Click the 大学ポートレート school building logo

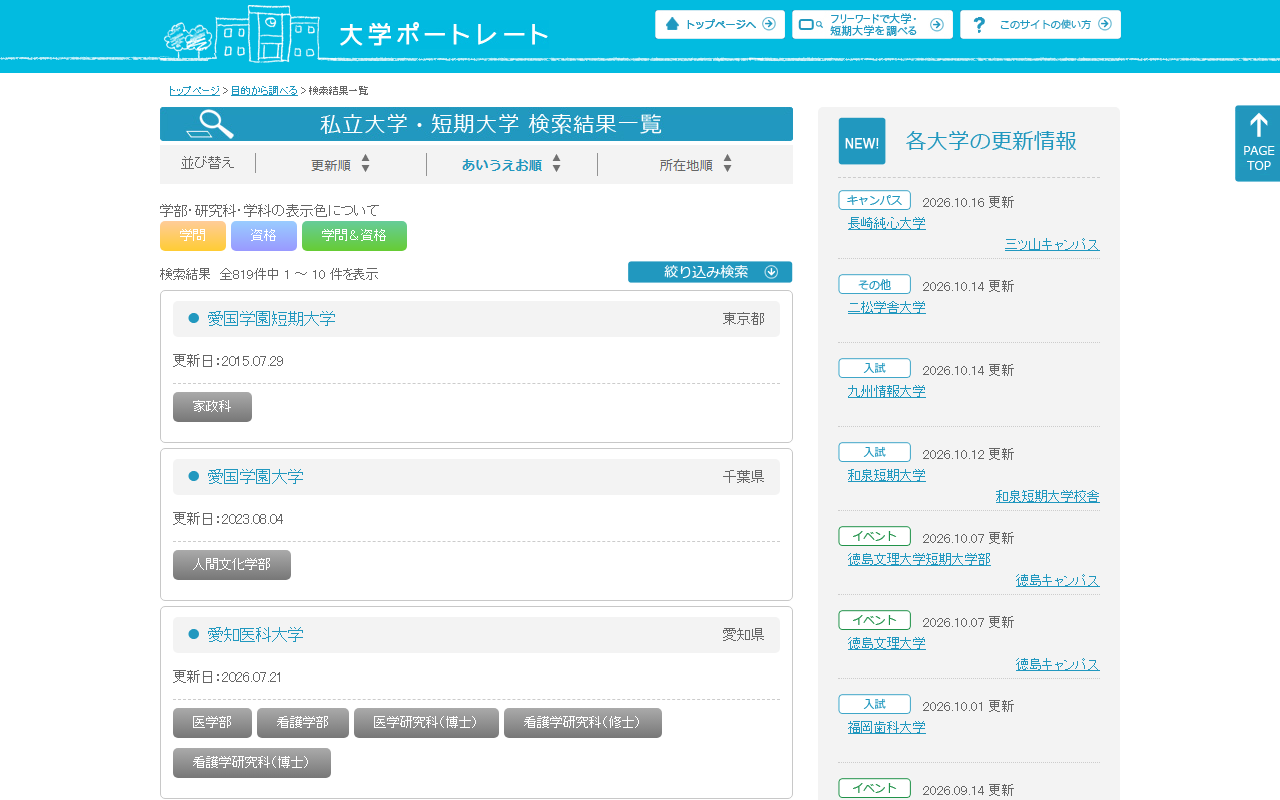click(x=355, y=33)
